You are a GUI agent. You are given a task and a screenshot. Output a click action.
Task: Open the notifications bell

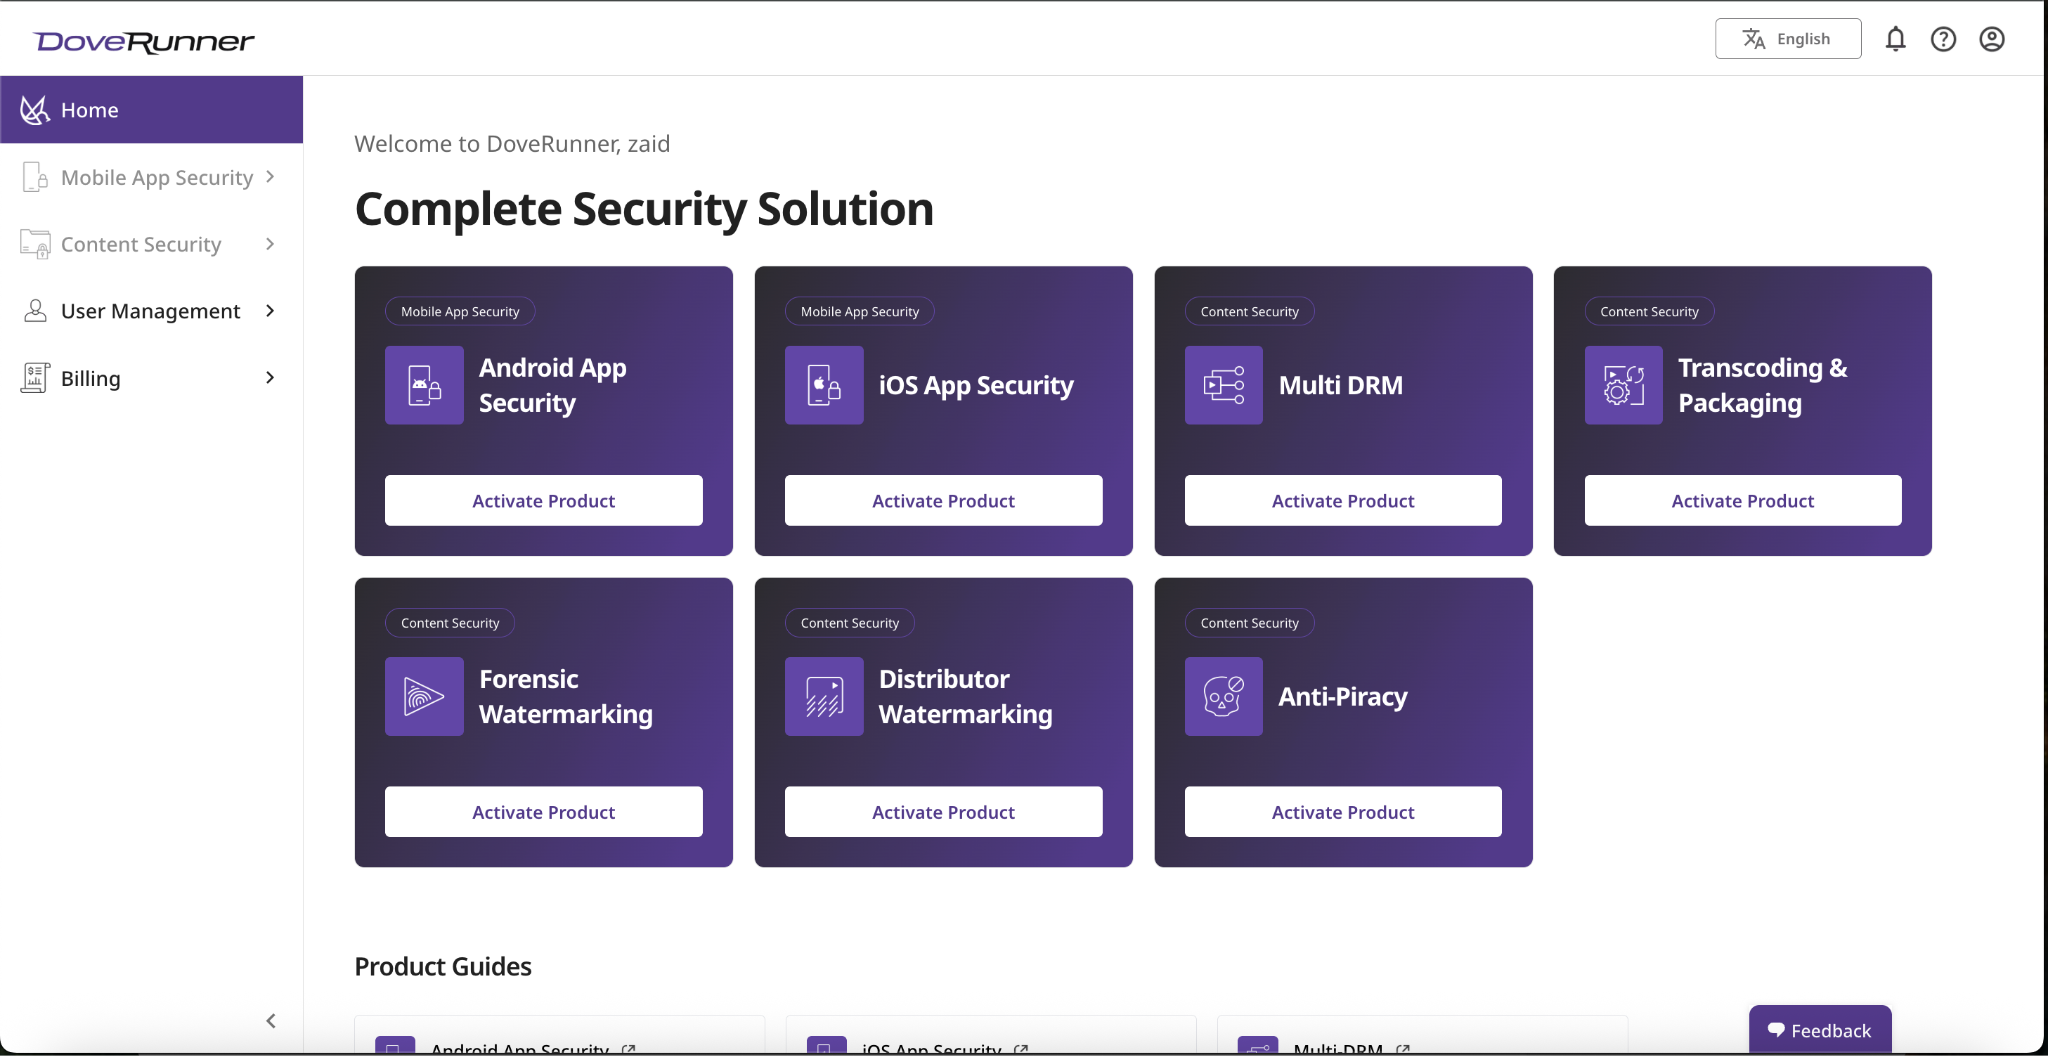(x=1895, y=39)
